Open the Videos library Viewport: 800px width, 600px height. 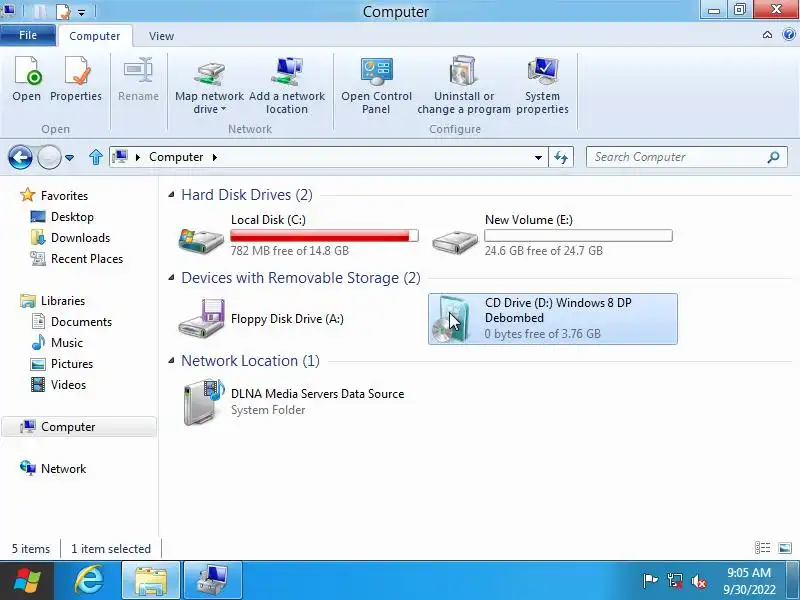point(68,385)
